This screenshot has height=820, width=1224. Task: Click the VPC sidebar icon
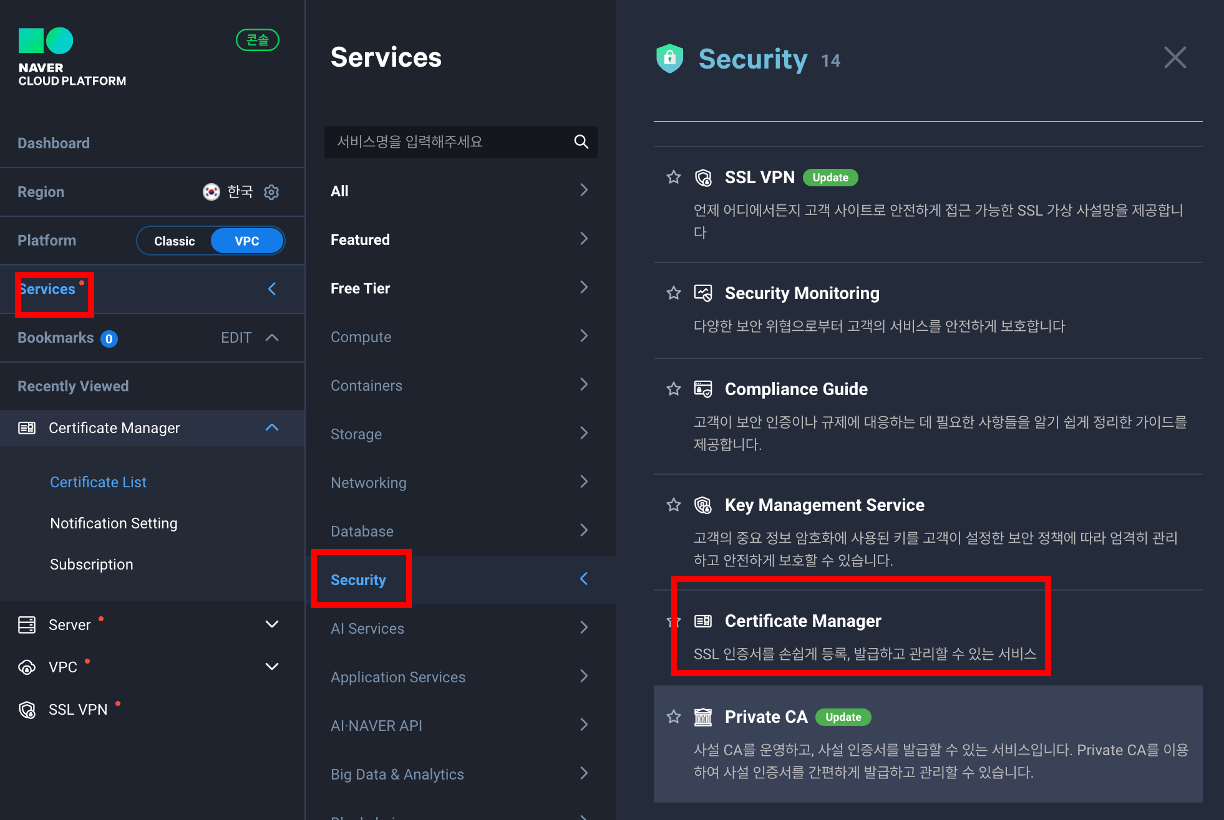tap(27, 667)
